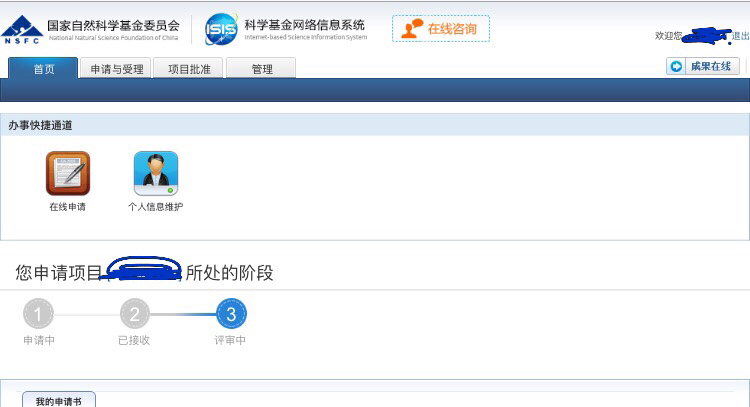Open the 个人信息维护 person icon

tap(156, 173)
